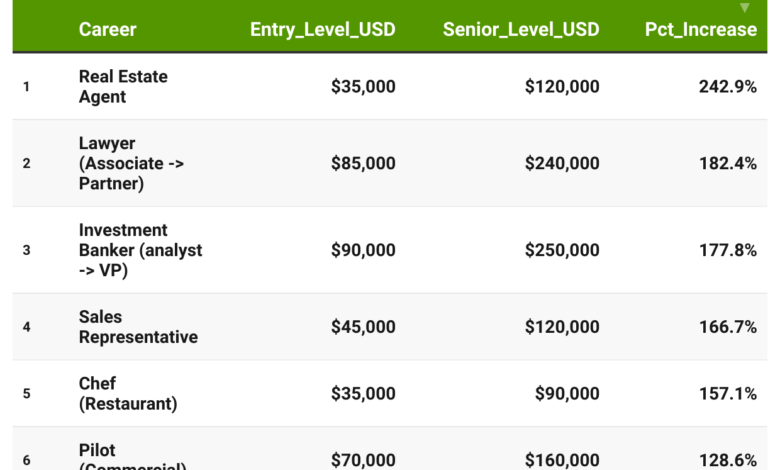This screenshot has width=780, height=470.
Task: Click the Pct_Increase column header text
Action: [700, 29]
